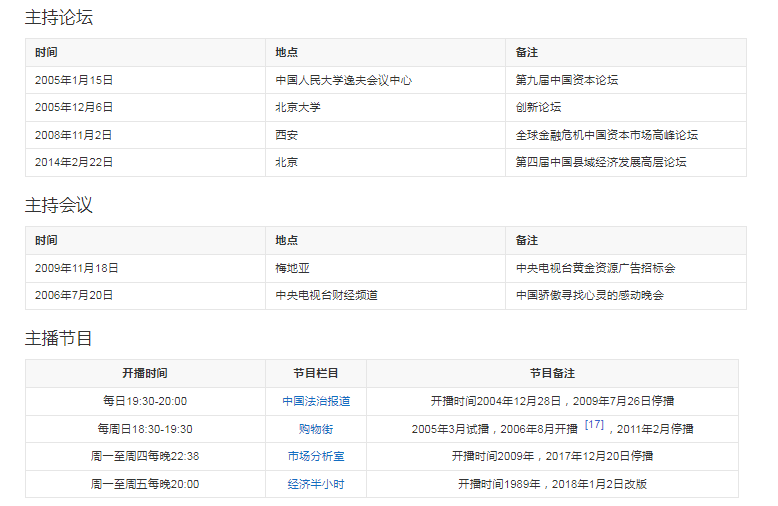Click the 主持会议 section heading
The width and height of the screenshot is (778, 506).
pos(59,205)
